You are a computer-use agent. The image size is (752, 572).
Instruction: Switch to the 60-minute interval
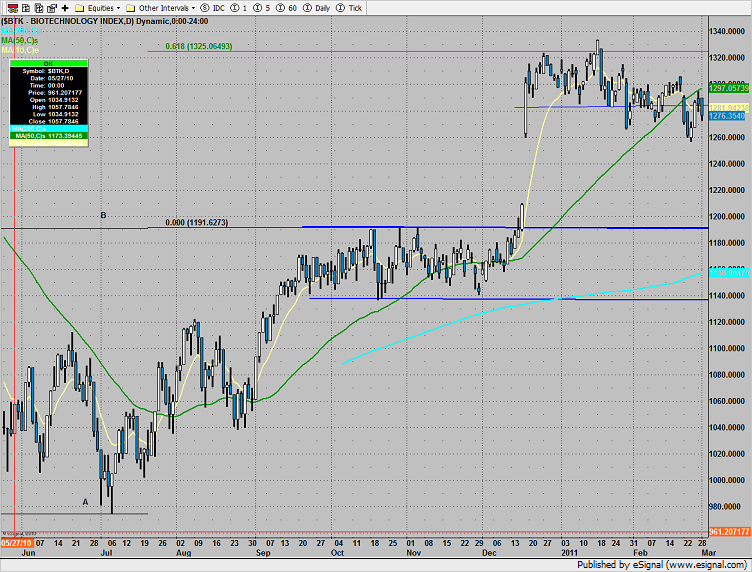[x=287, y=8]
